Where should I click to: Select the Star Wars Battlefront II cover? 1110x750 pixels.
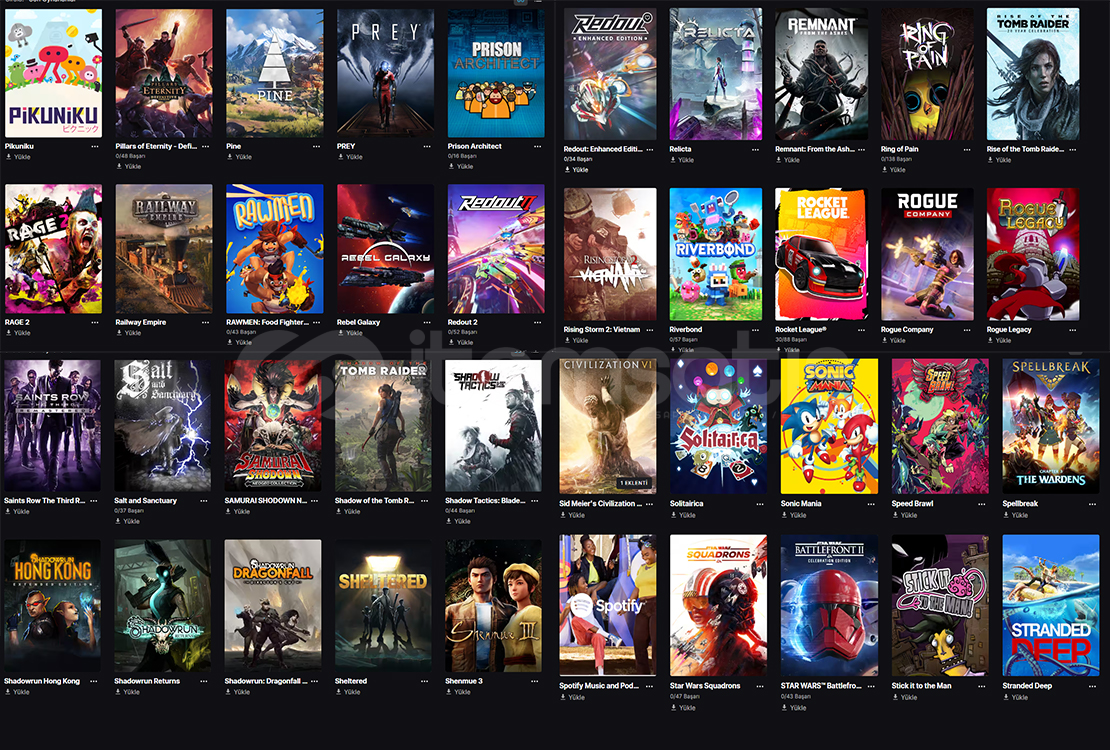click(829, 606)
